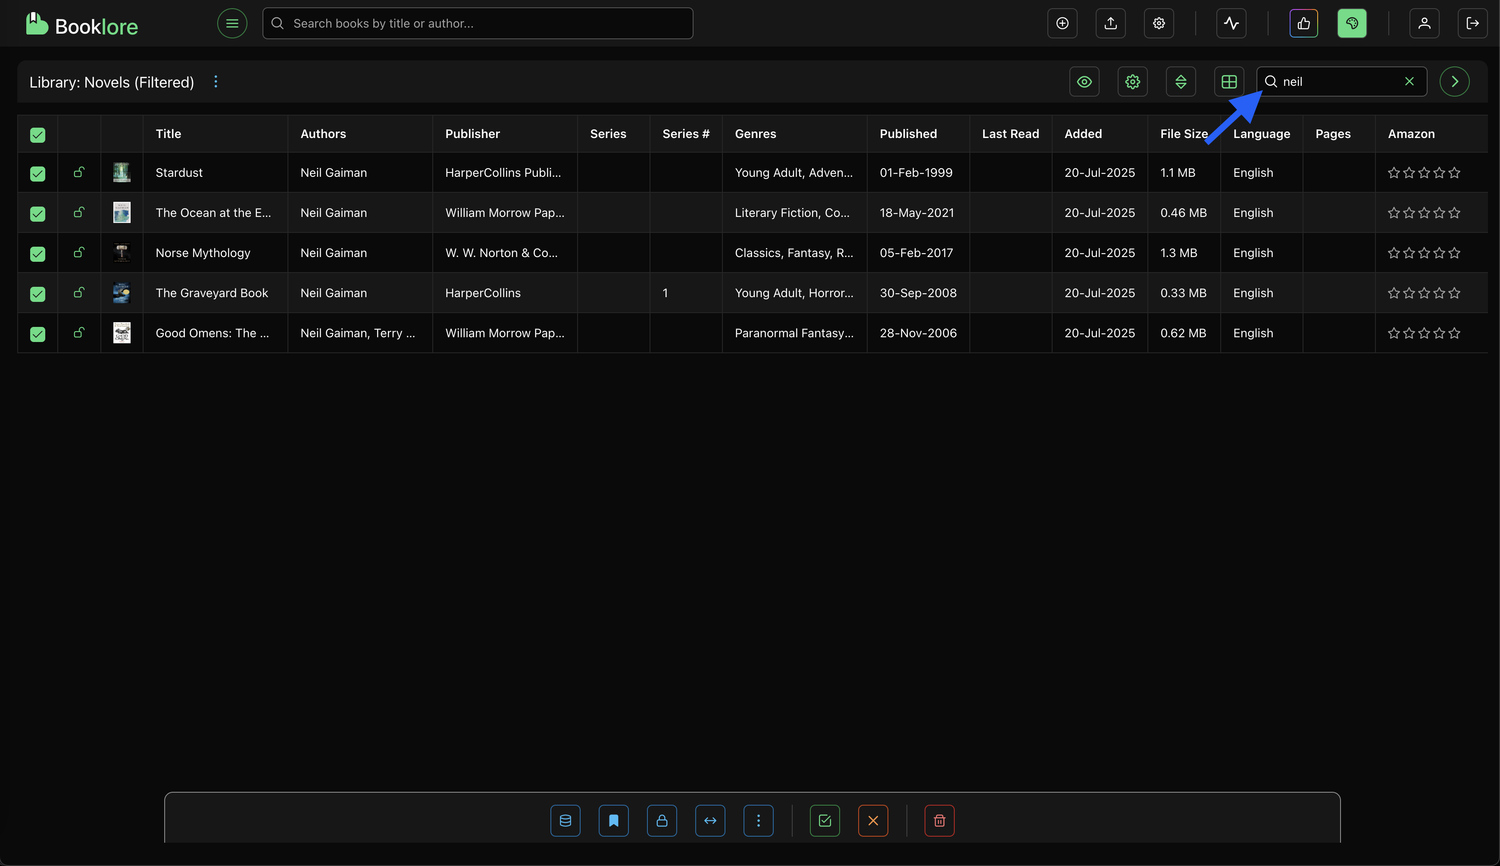Viewport: 1500px width, 866px height.
Task: Click the red trash delete icon
Action: pyautogui.click(x=939, y=821)
